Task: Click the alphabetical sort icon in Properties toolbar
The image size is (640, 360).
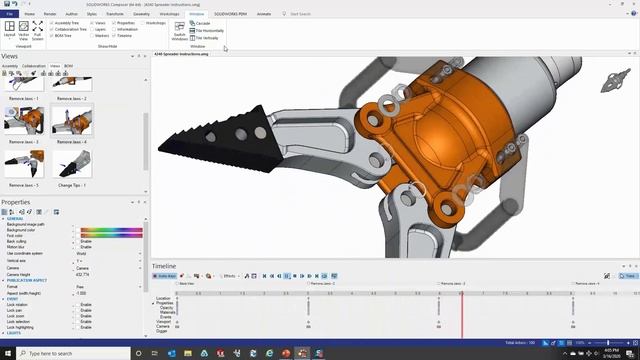Action: click(12, 212)
